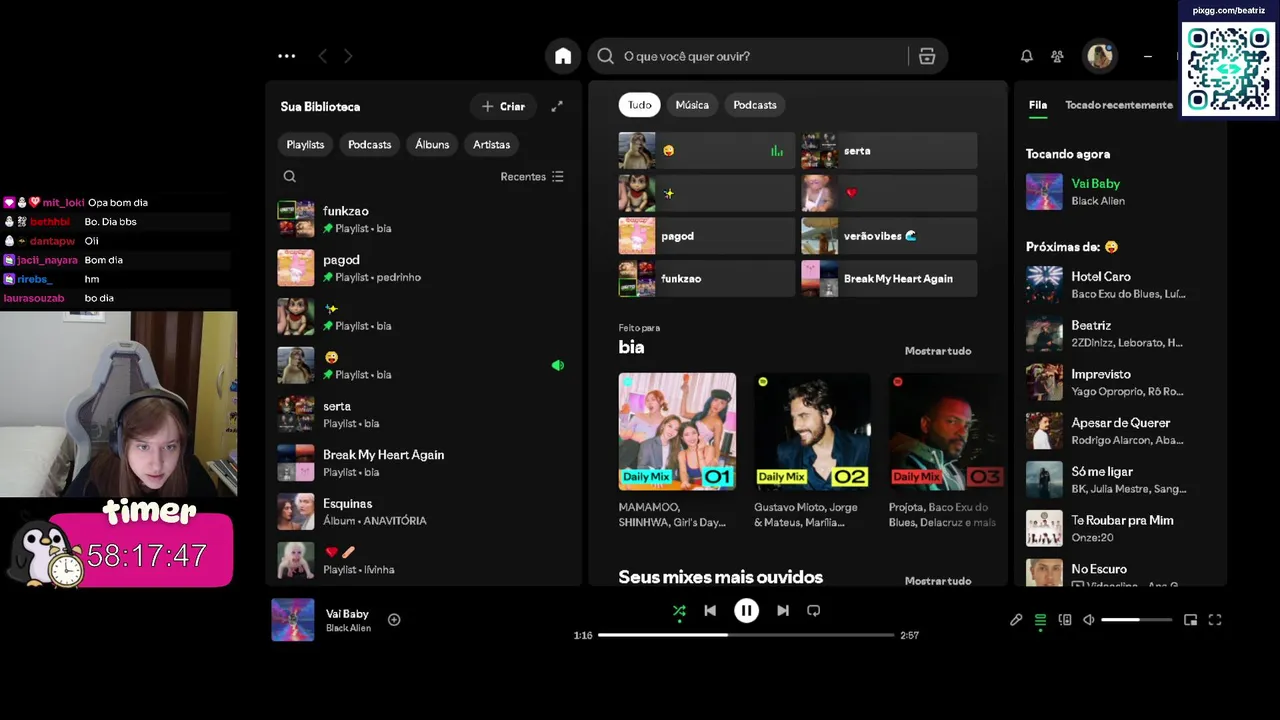Go forward with the right arrow

[x=348, y=56]
